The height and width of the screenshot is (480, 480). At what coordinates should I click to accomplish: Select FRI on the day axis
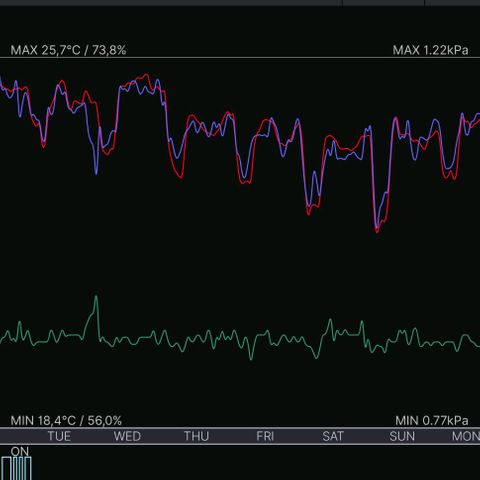[265, 436]
